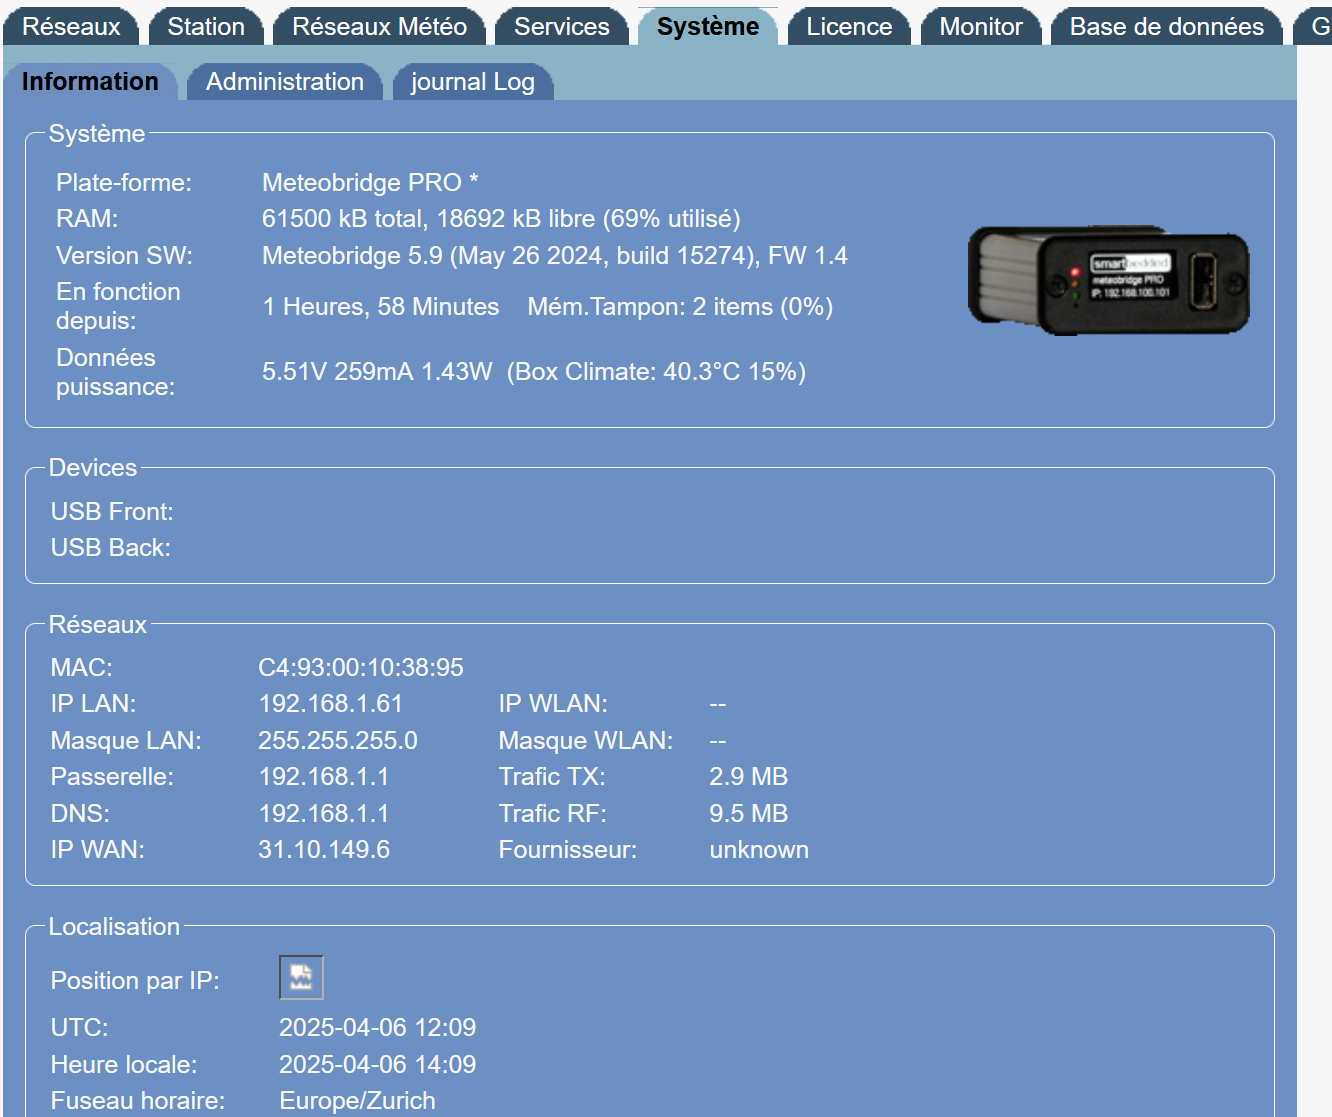Click the IP LAN value 192.168.1.61

331,704
